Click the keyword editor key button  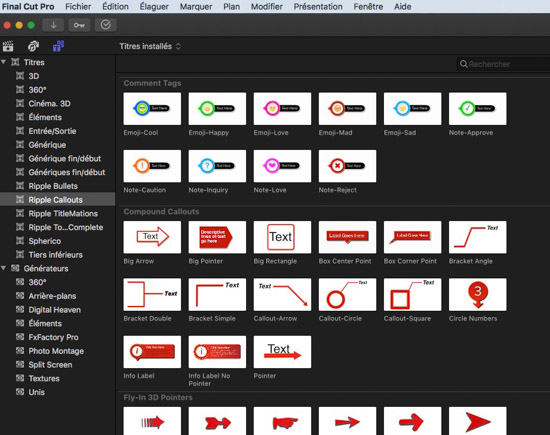pos(79,25)
